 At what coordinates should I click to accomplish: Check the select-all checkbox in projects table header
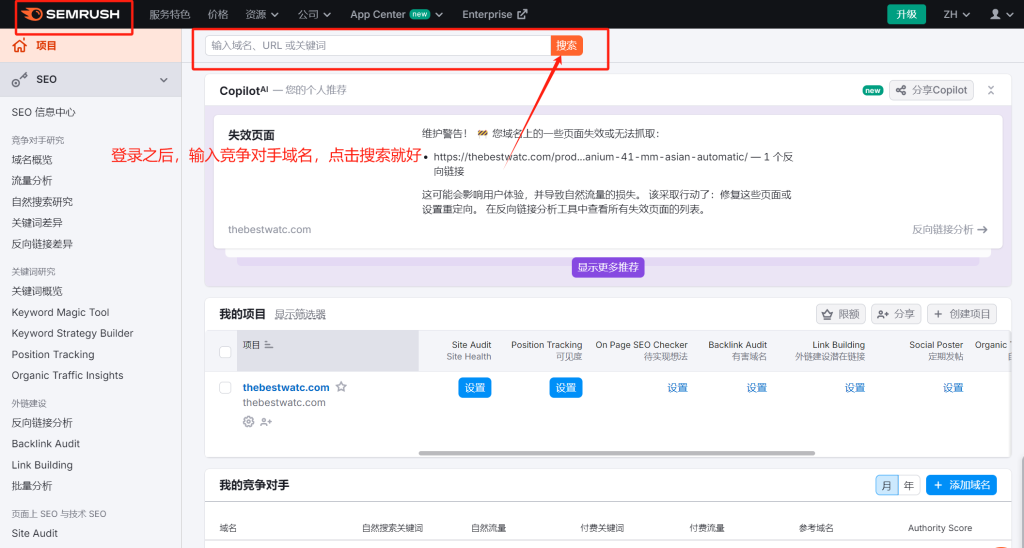click(225, 351)
